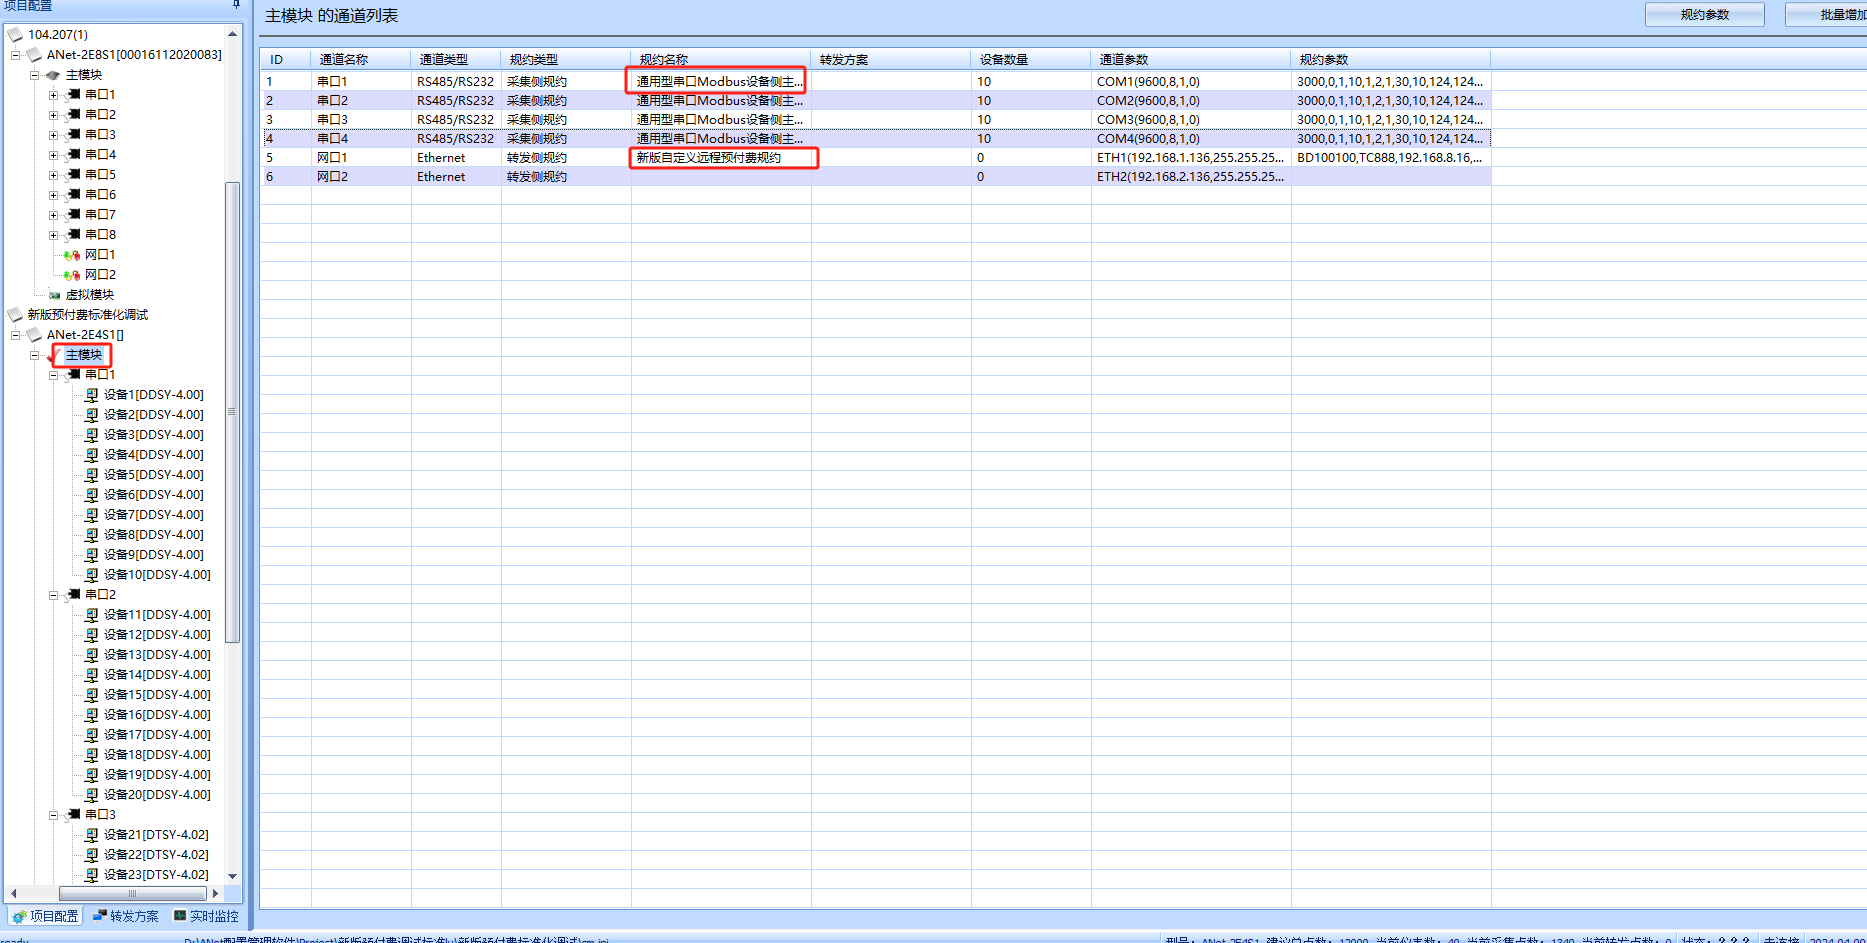Click the tree panel scroll-down arrow
This screenshot has width=1867, height=943.
point(233,876)
